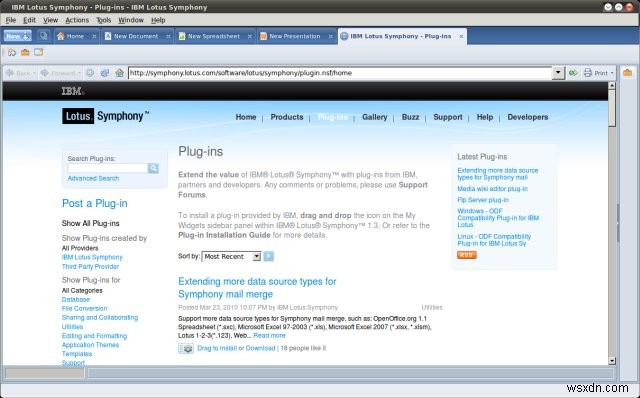Expand the address bar history dropdown
Screen dimensions: 640x398
tap(558, 73)
